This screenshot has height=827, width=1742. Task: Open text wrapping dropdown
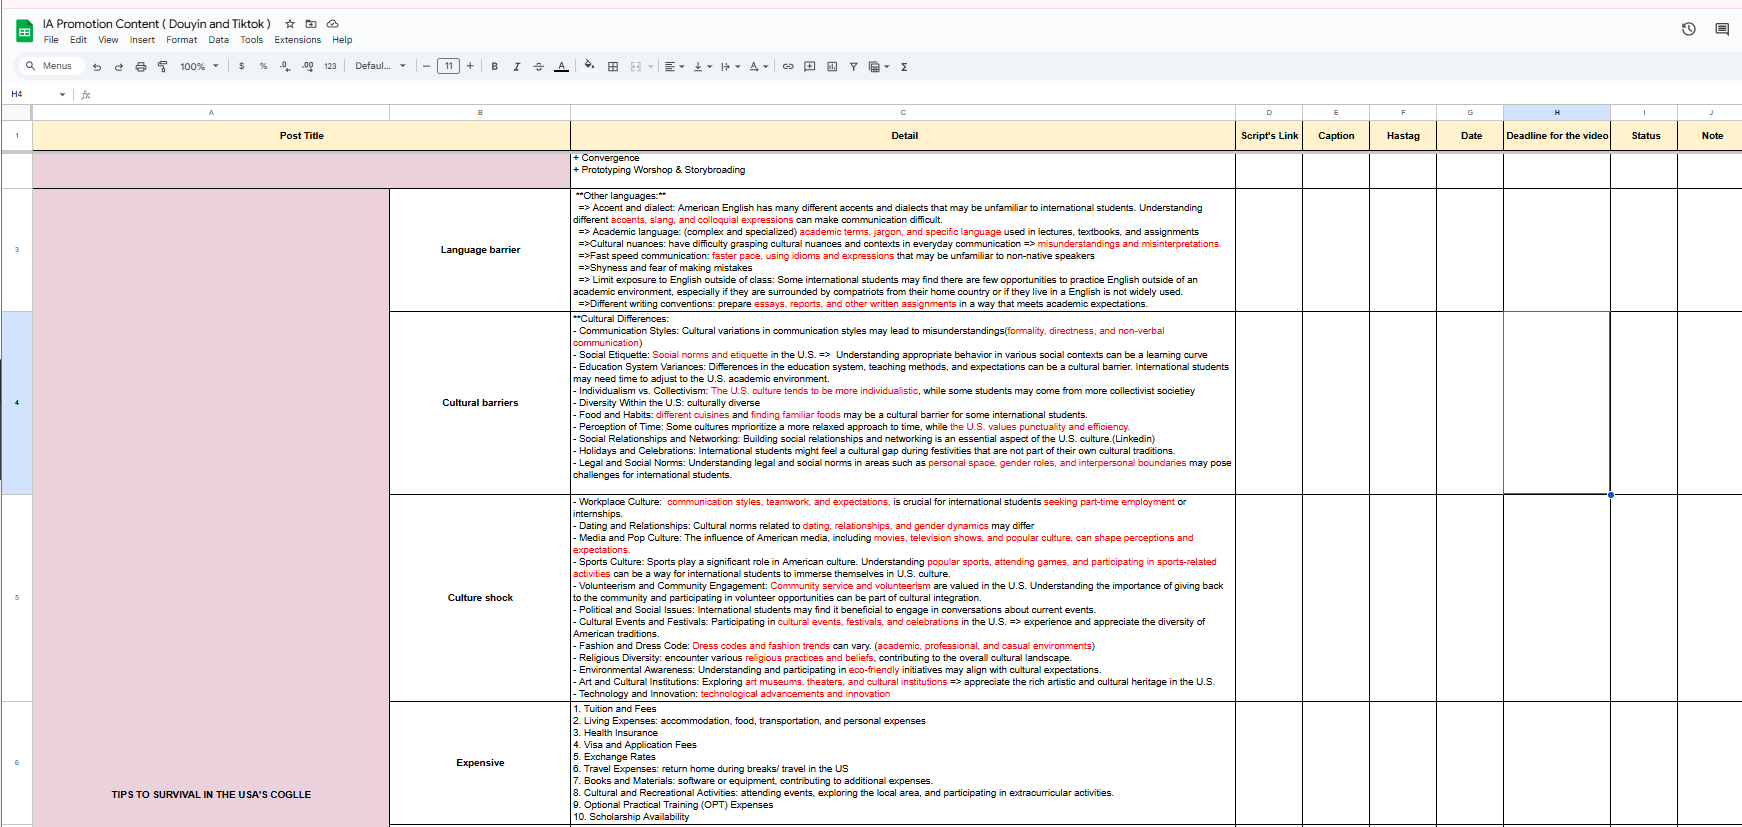(x=731, y=67)
